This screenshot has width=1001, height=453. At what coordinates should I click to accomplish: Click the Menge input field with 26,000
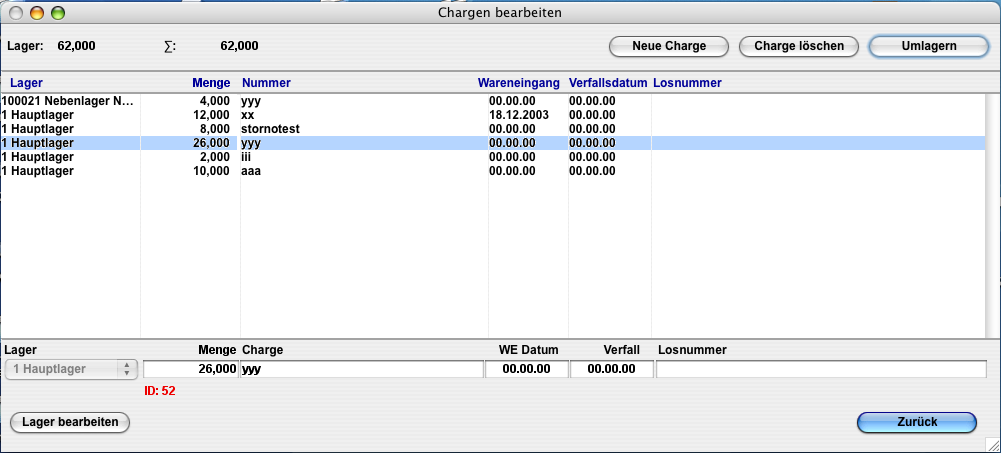tap(192, 369)
